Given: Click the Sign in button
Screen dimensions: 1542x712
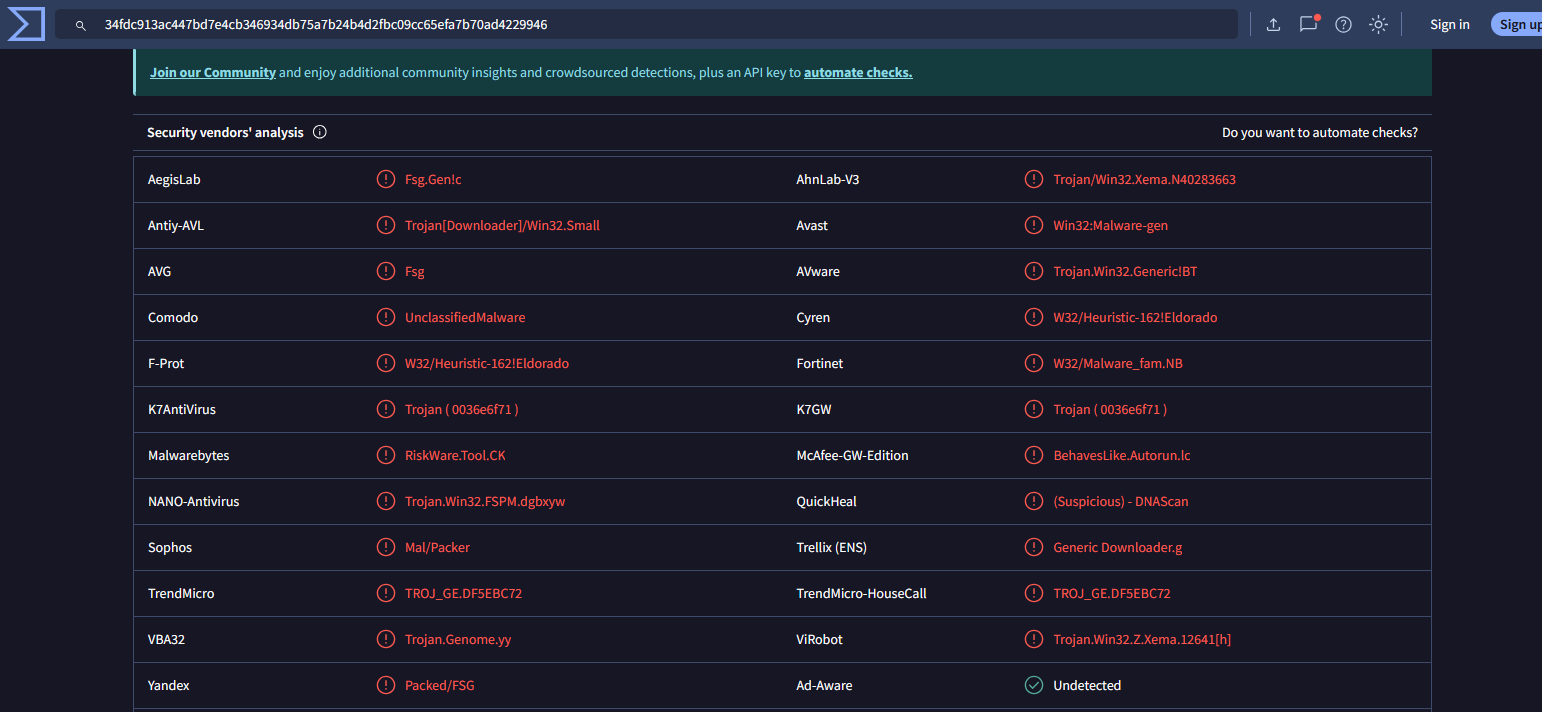Looking at the screenshot, I should pos(1450,24).
